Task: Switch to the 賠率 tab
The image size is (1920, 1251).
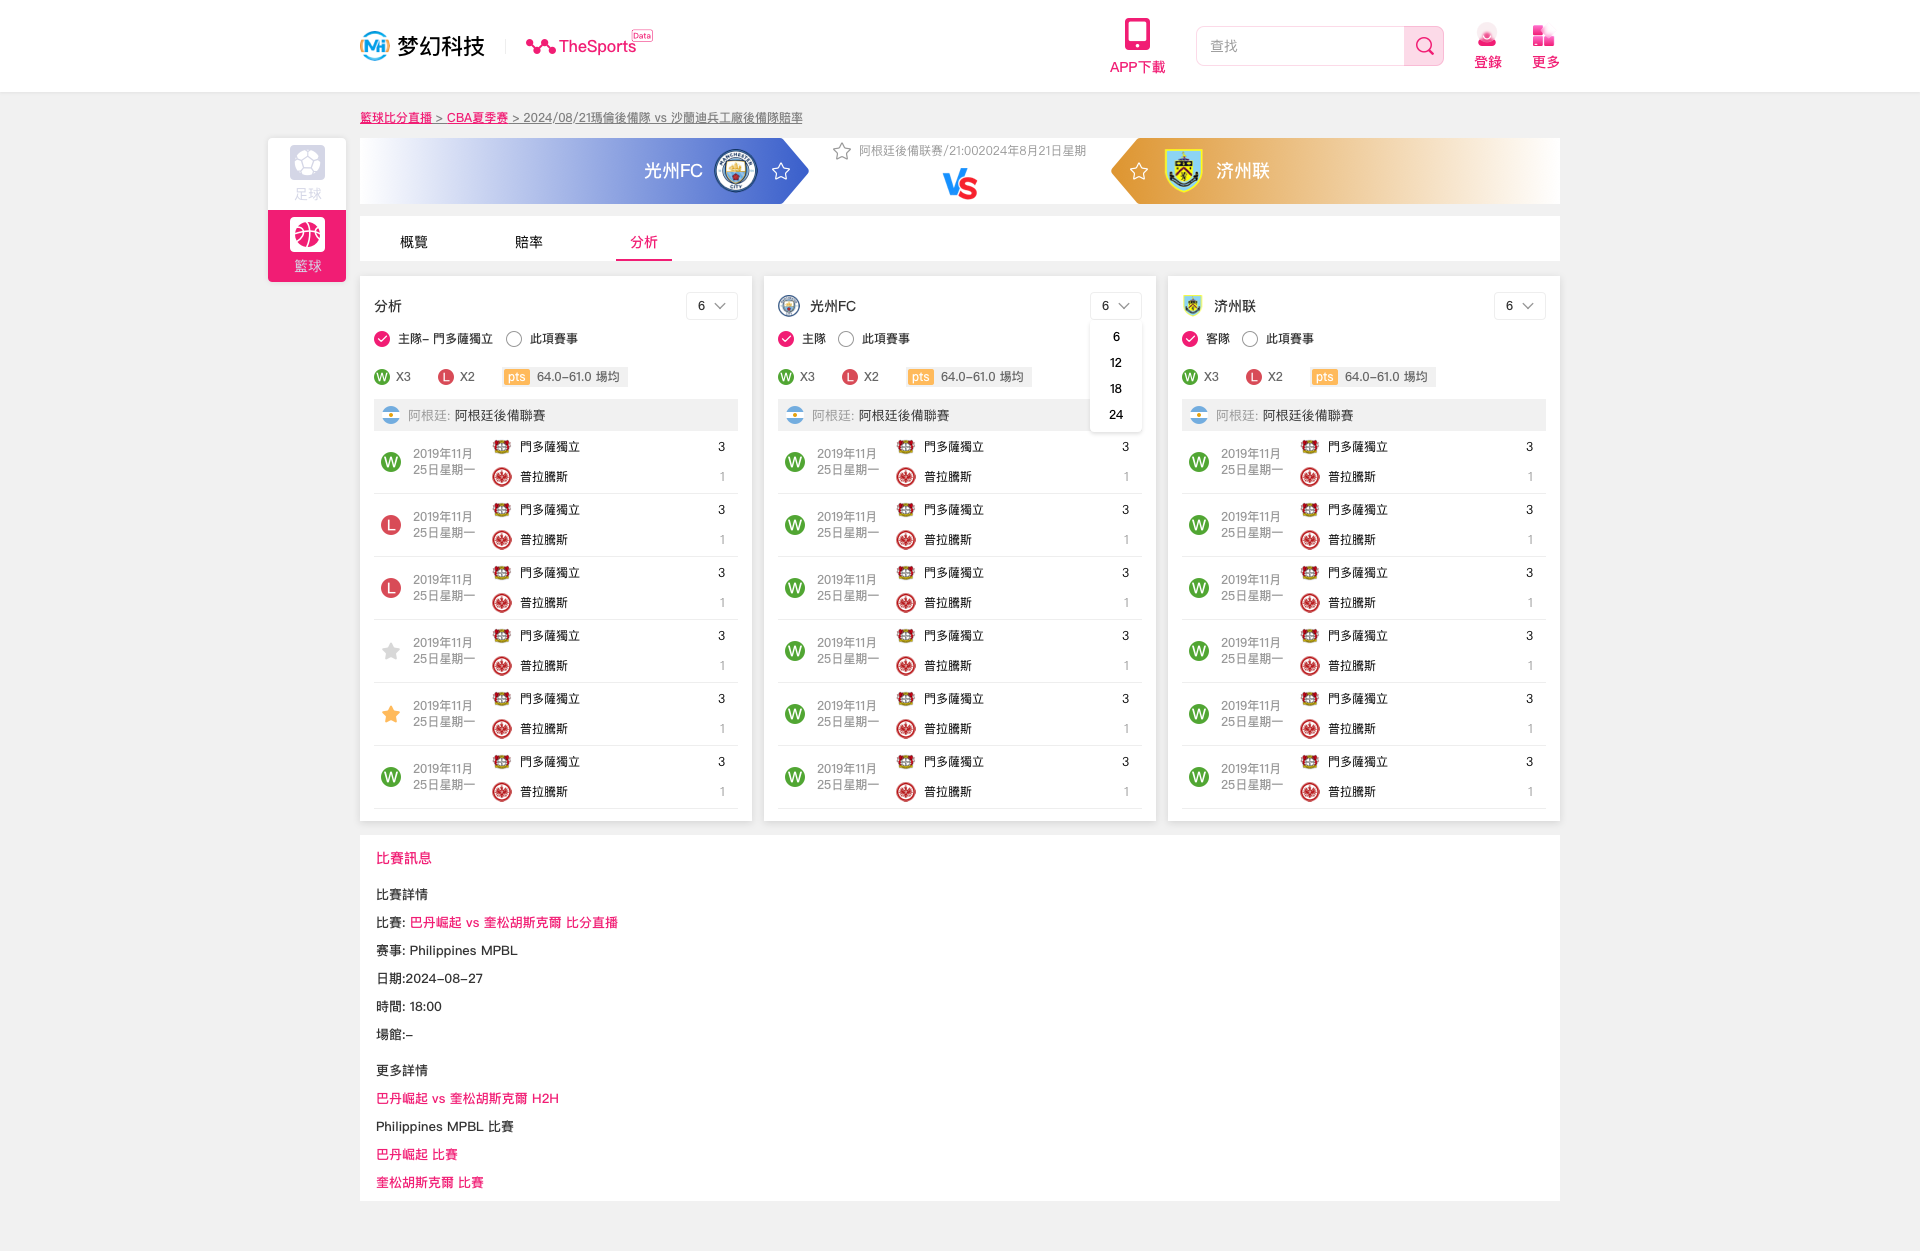Action: pos(529,242)
